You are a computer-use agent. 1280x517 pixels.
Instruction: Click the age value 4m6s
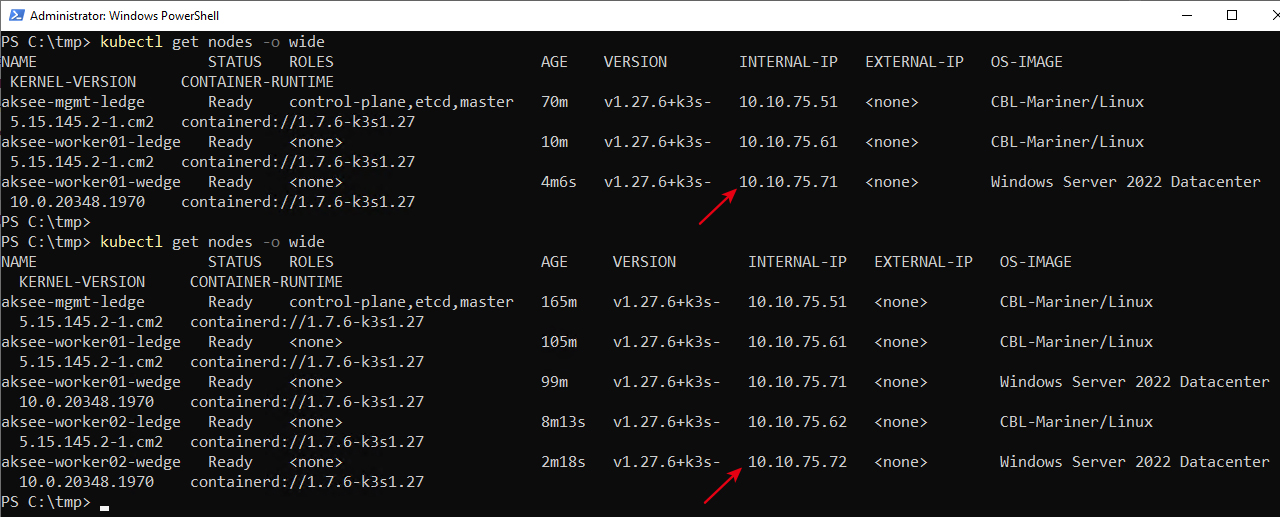click(x=558, y=182)
